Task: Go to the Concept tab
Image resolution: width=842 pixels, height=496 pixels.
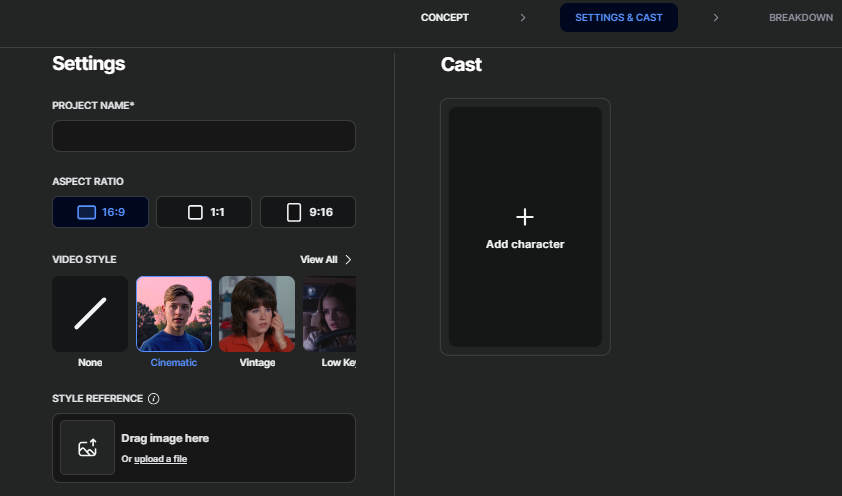Action: [x=444, y=18]
